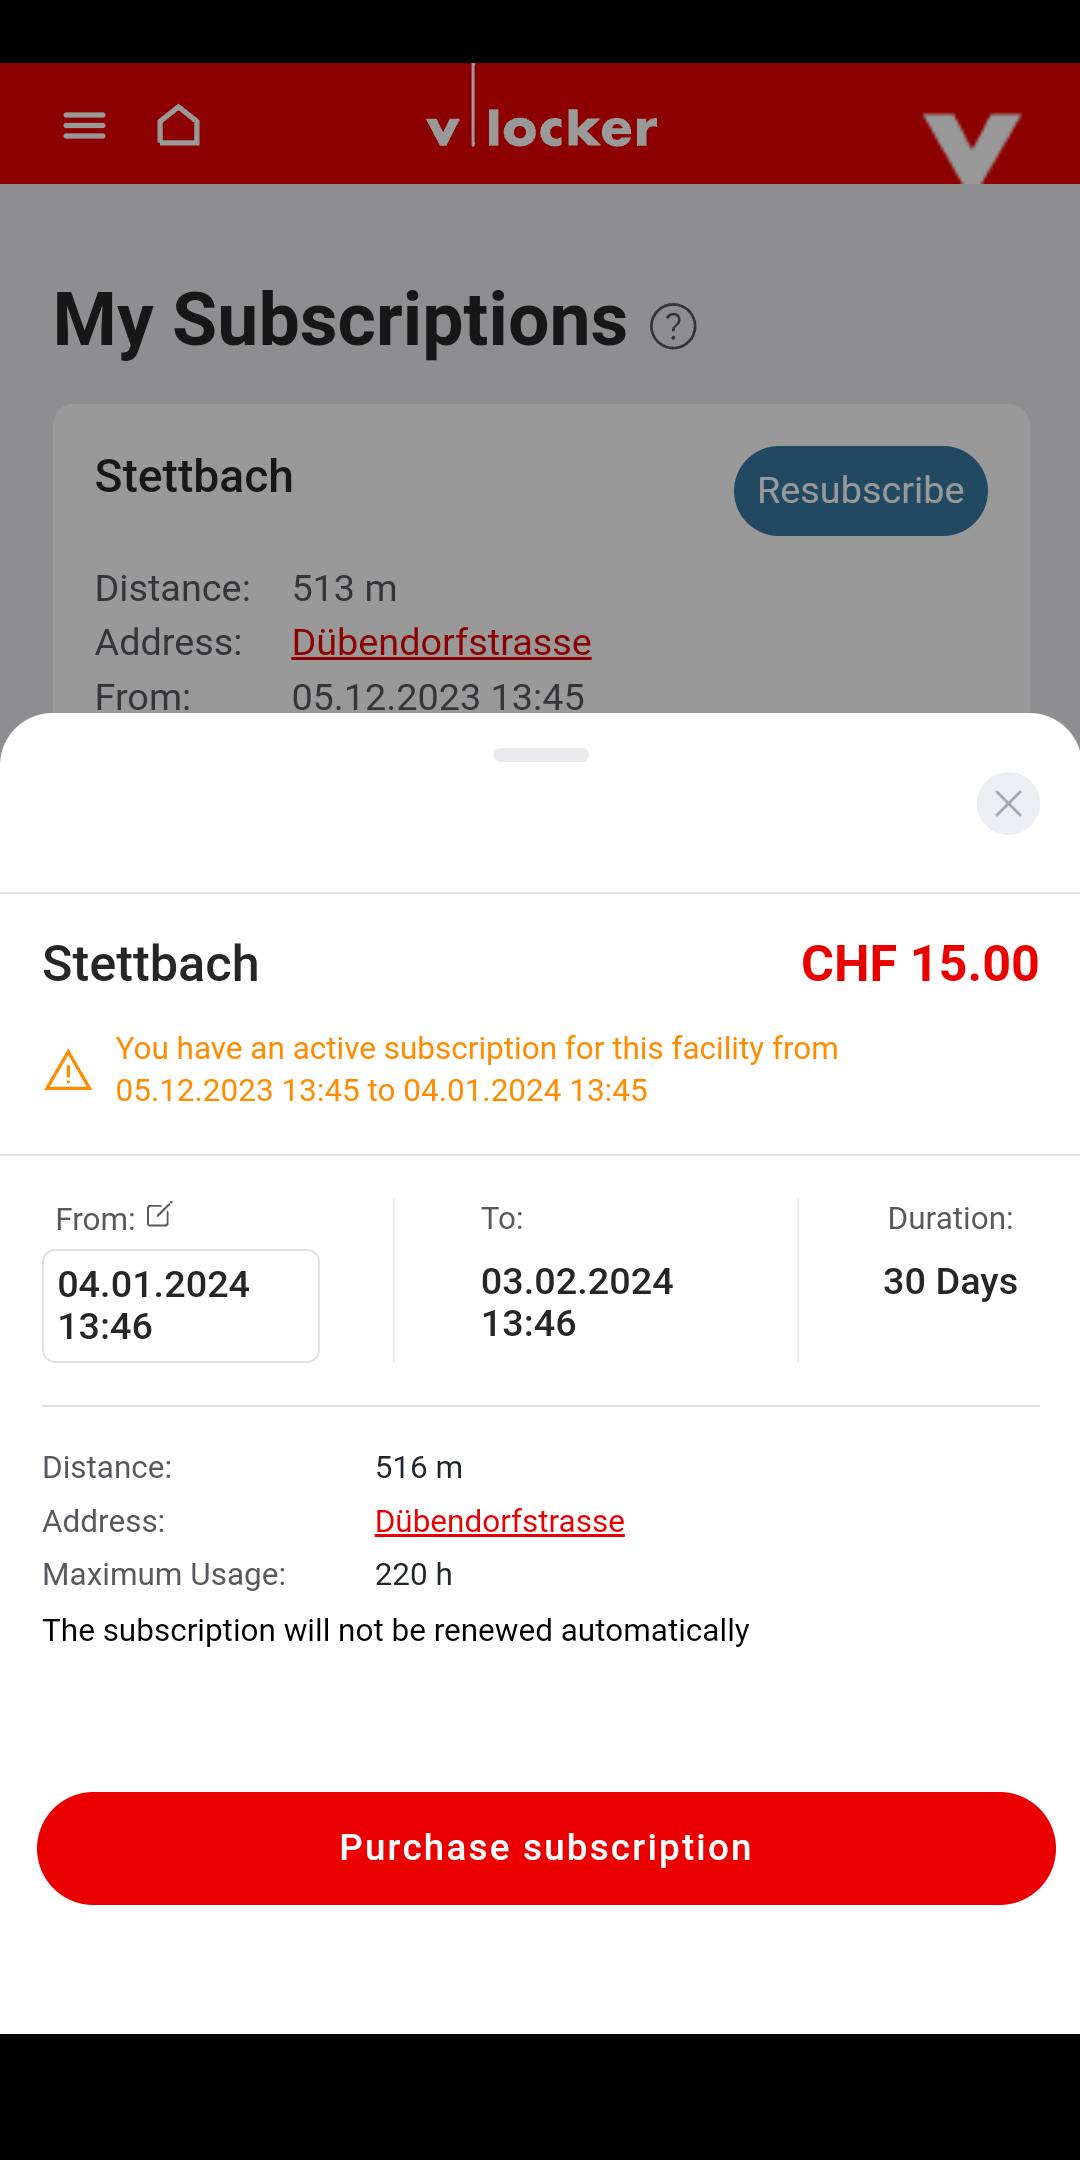Tap the orange warning triangle icon

[68, 1070]
